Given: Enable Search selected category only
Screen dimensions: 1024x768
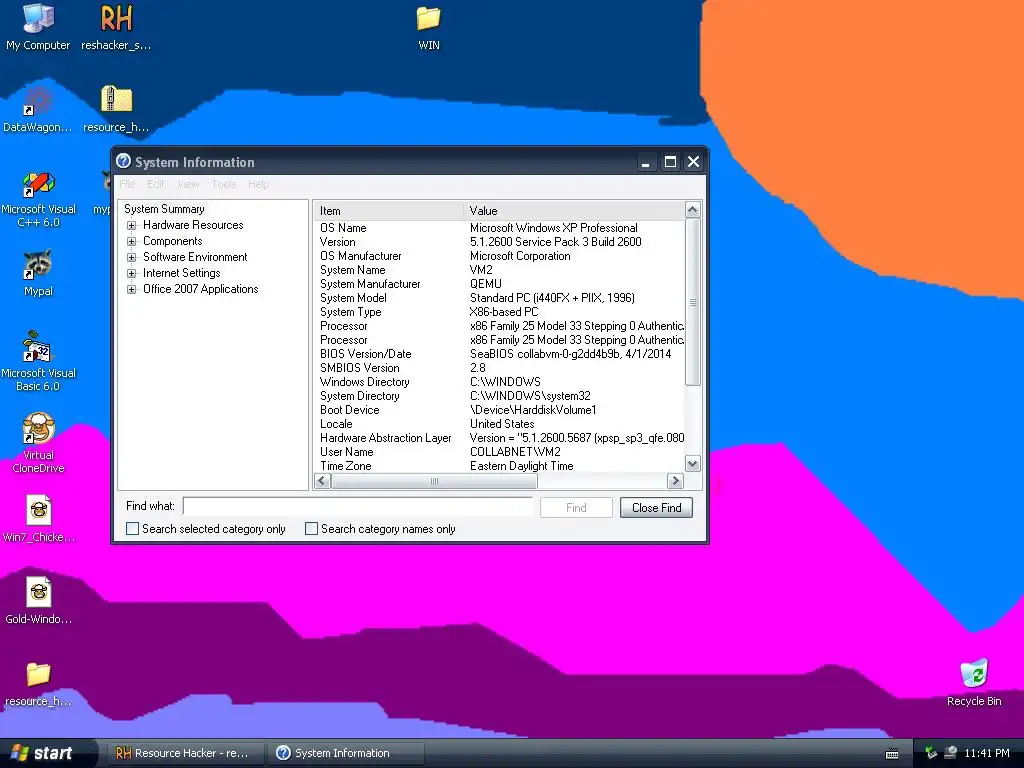Looking at the screenshot, I should [132, 528].
